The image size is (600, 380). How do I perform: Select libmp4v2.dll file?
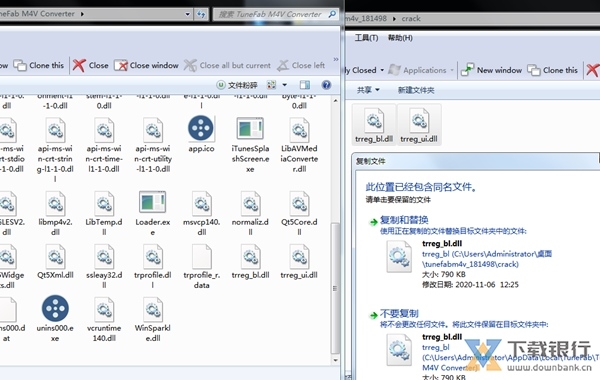click(55, 213)
